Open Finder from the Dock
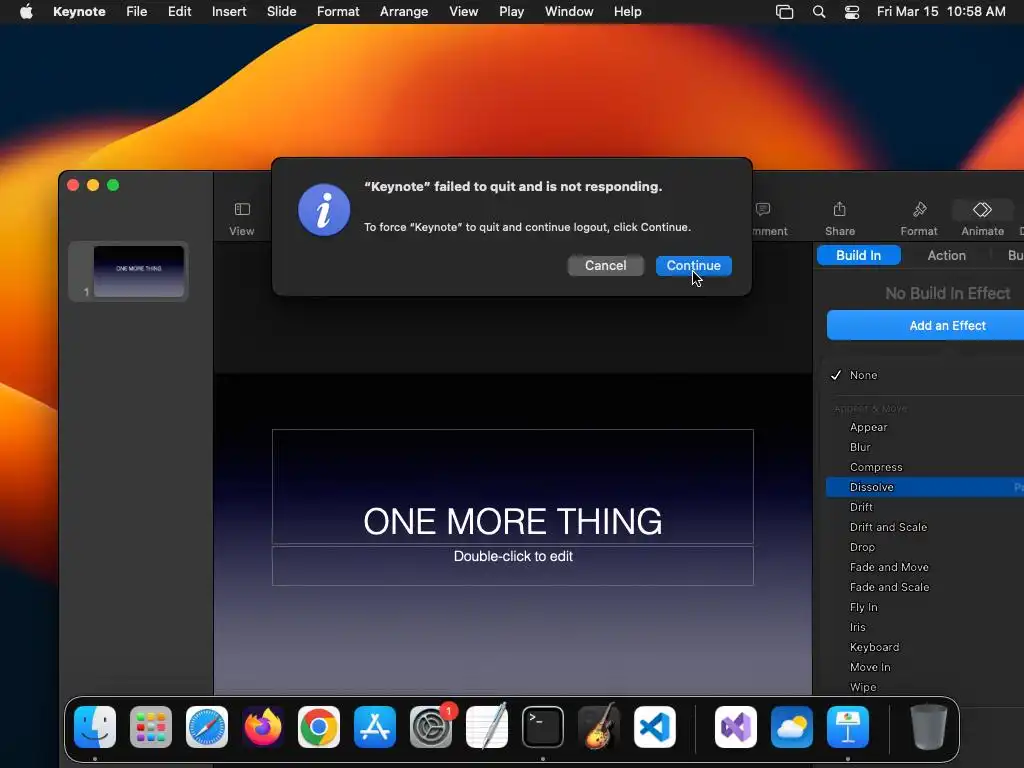The image size is (1024, 768). pyautogui.click(x=95, y=727)
